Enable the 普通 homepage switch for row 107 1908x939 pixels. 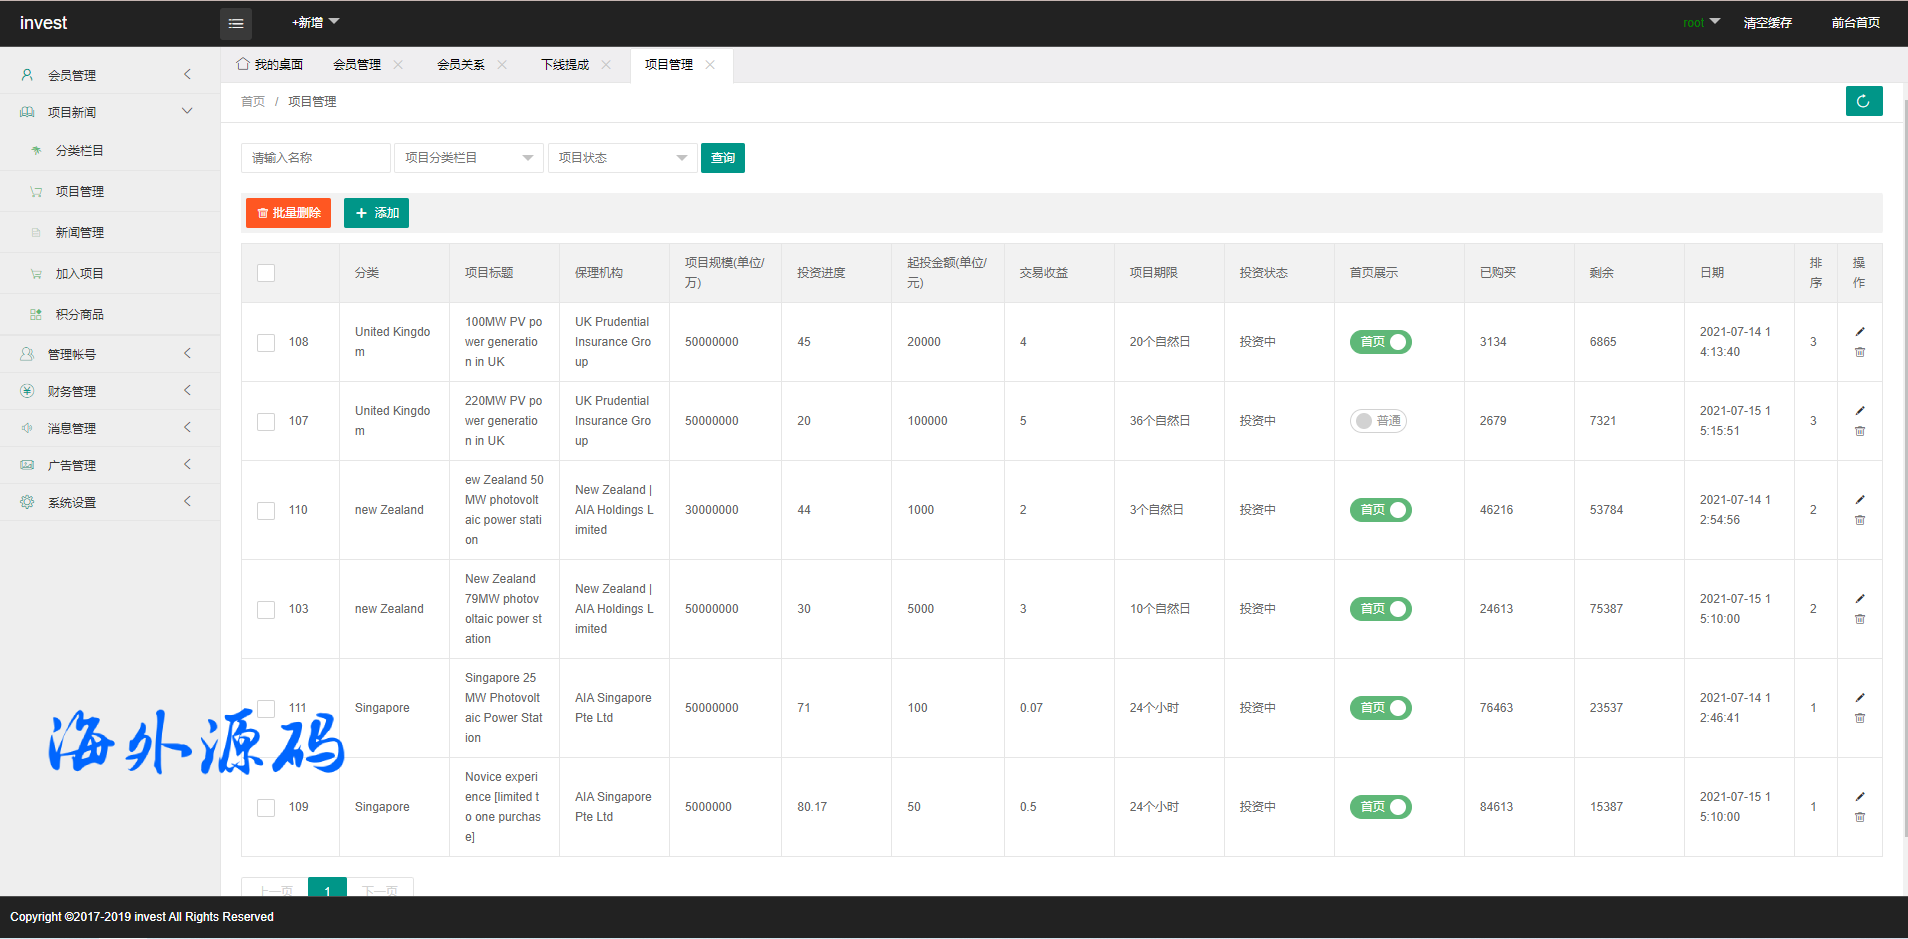pyautogui.click(x=1378, y=421)
